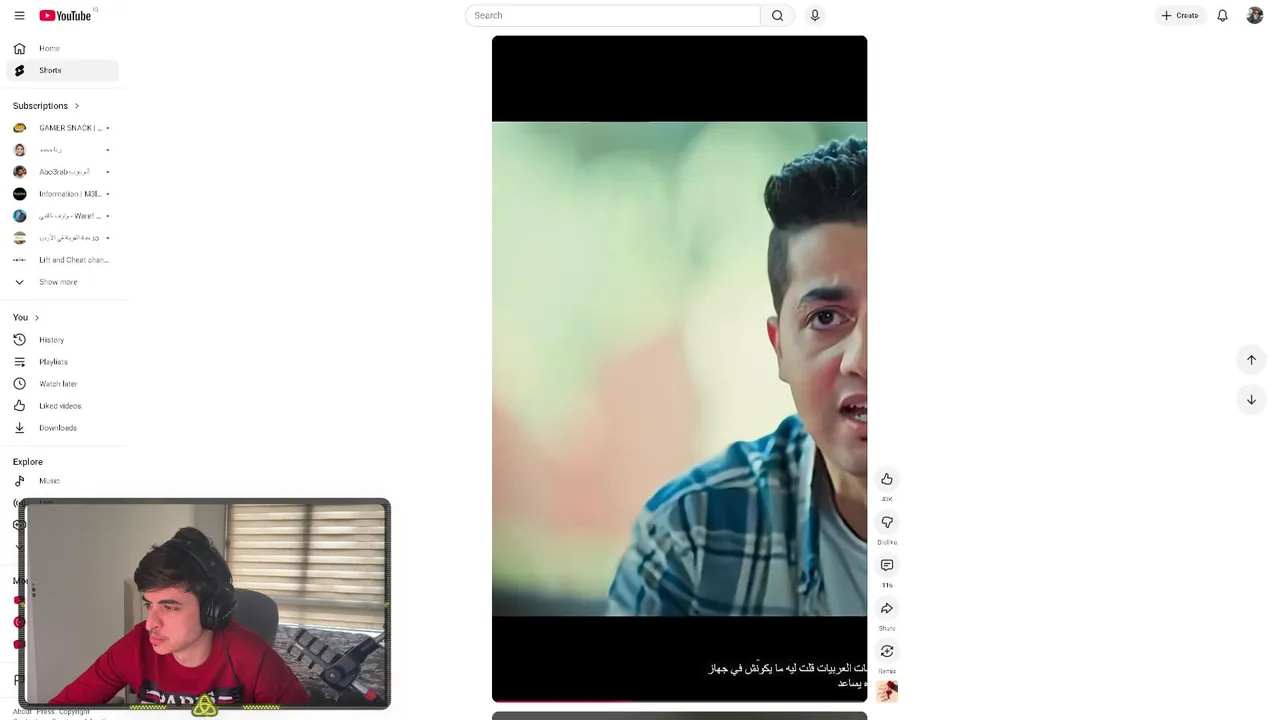
Task: Open Watch later in the sidebar
Action: tap(62, 384)
